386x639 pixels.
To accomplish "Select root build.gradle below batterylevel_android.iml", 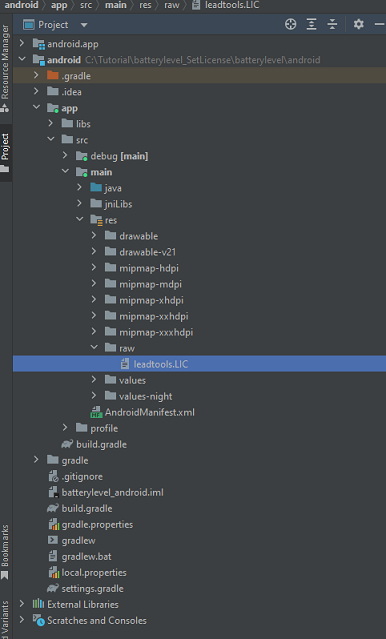I will pos(199,508).
